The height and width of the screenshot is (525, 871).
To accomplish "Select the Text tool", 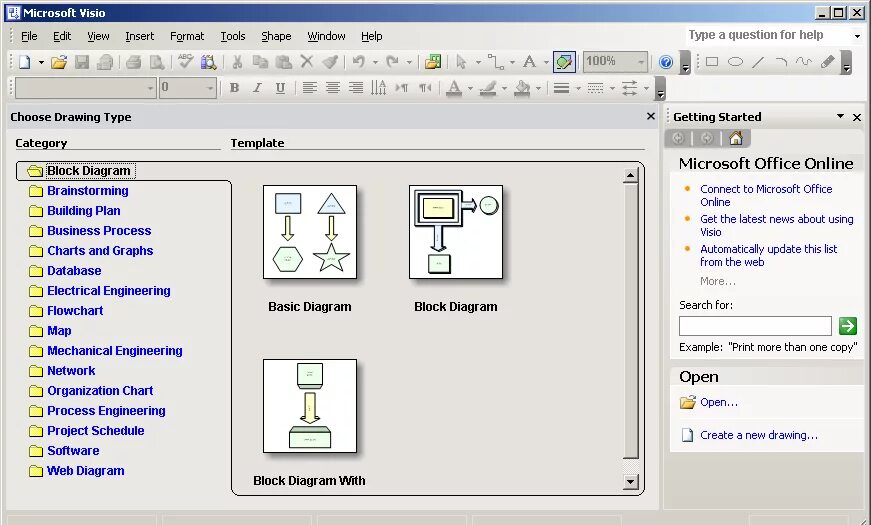I will (530, 62).
